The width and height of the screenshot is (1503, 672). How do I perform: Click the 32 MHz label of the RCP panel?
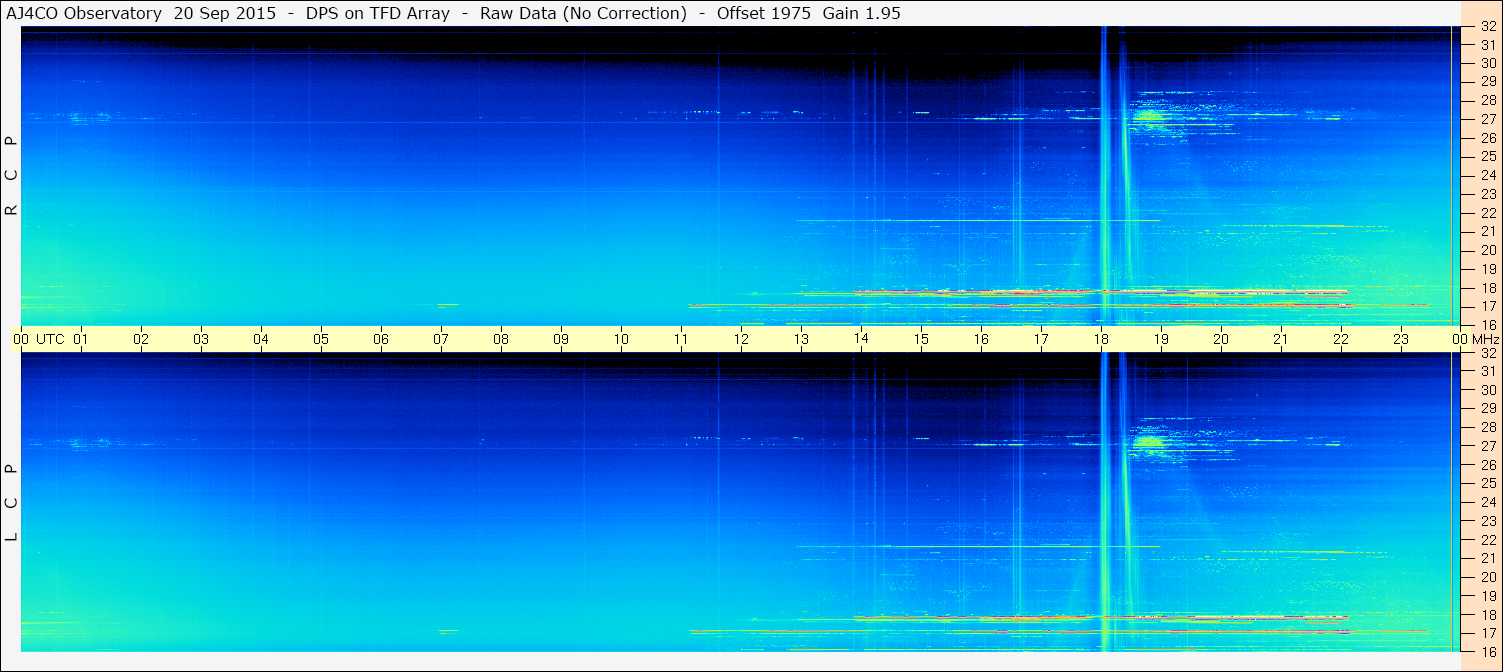(x=1487, y=27)
